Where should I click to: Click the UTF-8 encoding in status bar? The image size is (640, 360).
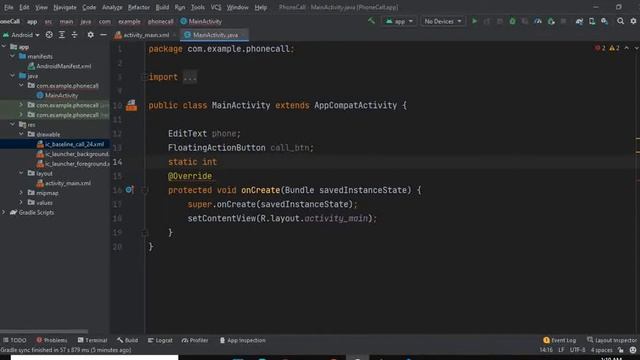click(x=577, y=350)
